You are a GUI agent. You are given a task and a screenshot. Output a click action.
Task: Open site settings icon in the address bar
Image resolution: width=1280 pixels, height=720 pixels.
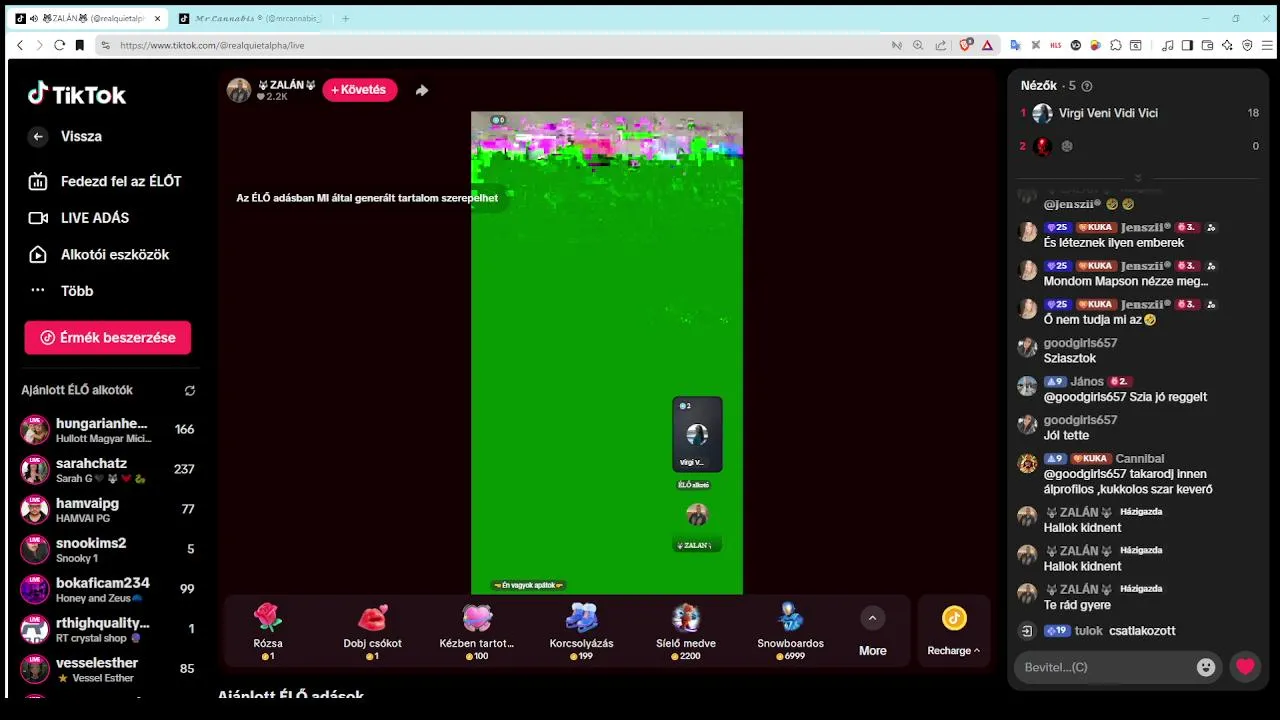[x=105, y=45]
